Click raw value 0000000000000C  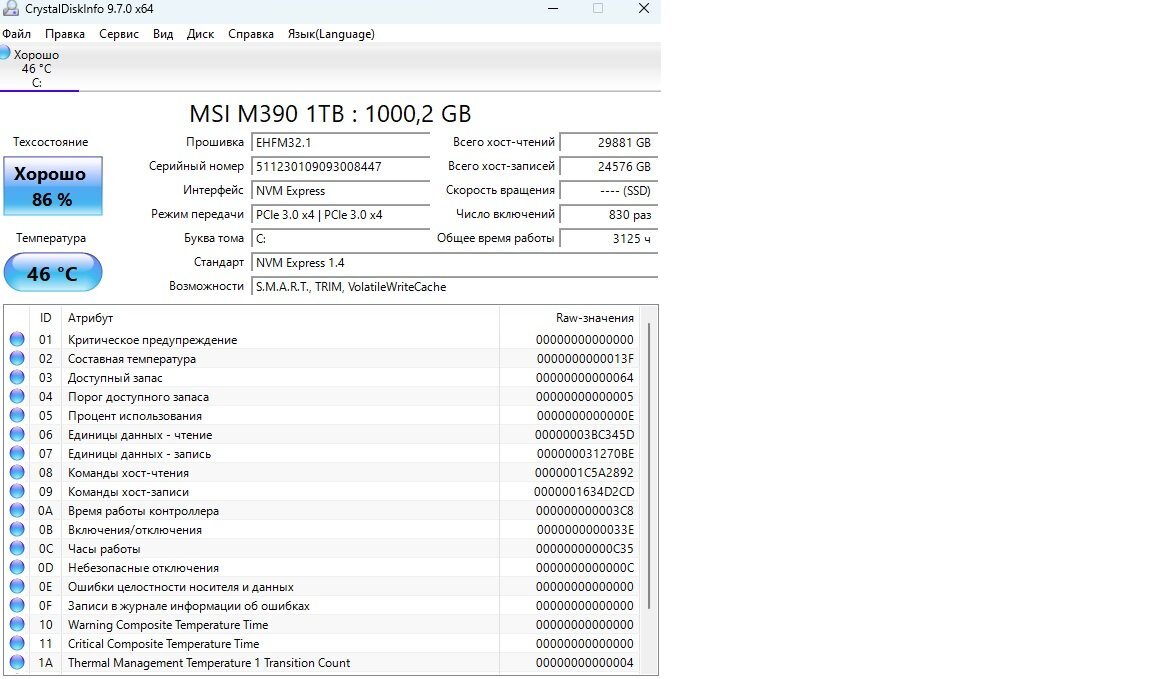(585, 568)
